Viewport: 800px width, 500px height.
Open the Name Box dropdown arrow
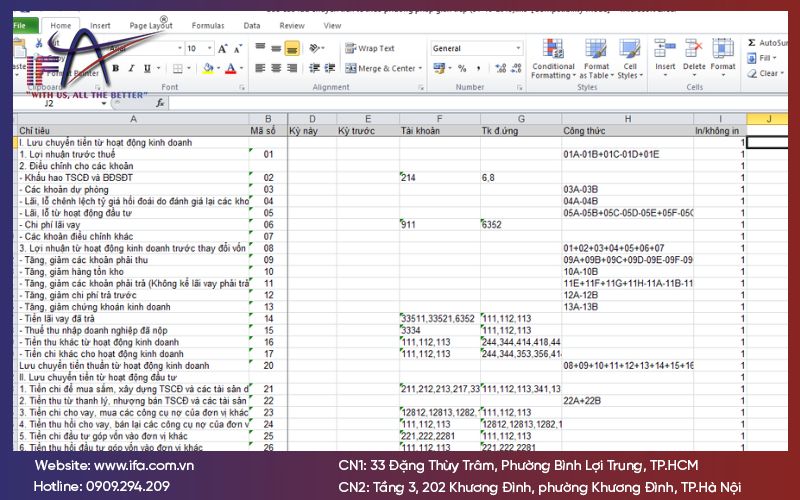point(104,104)
